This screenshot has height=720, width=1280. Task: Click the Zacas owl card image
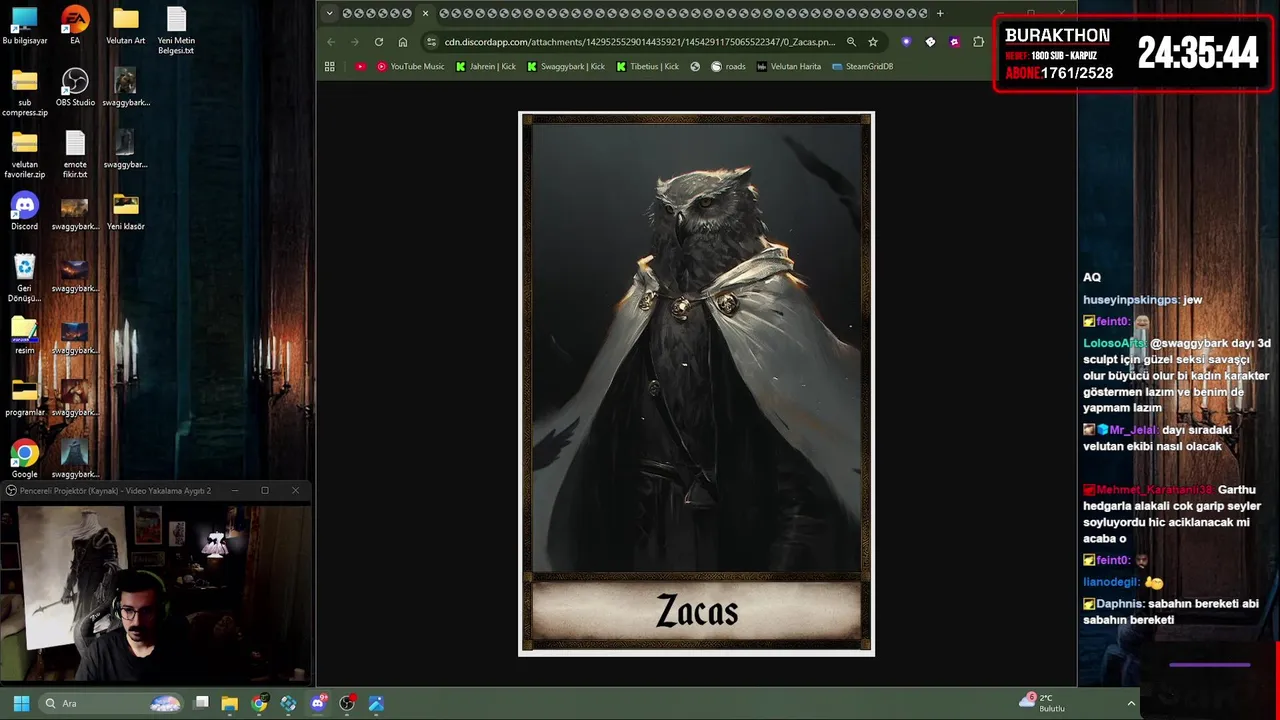tap(696, 384)
